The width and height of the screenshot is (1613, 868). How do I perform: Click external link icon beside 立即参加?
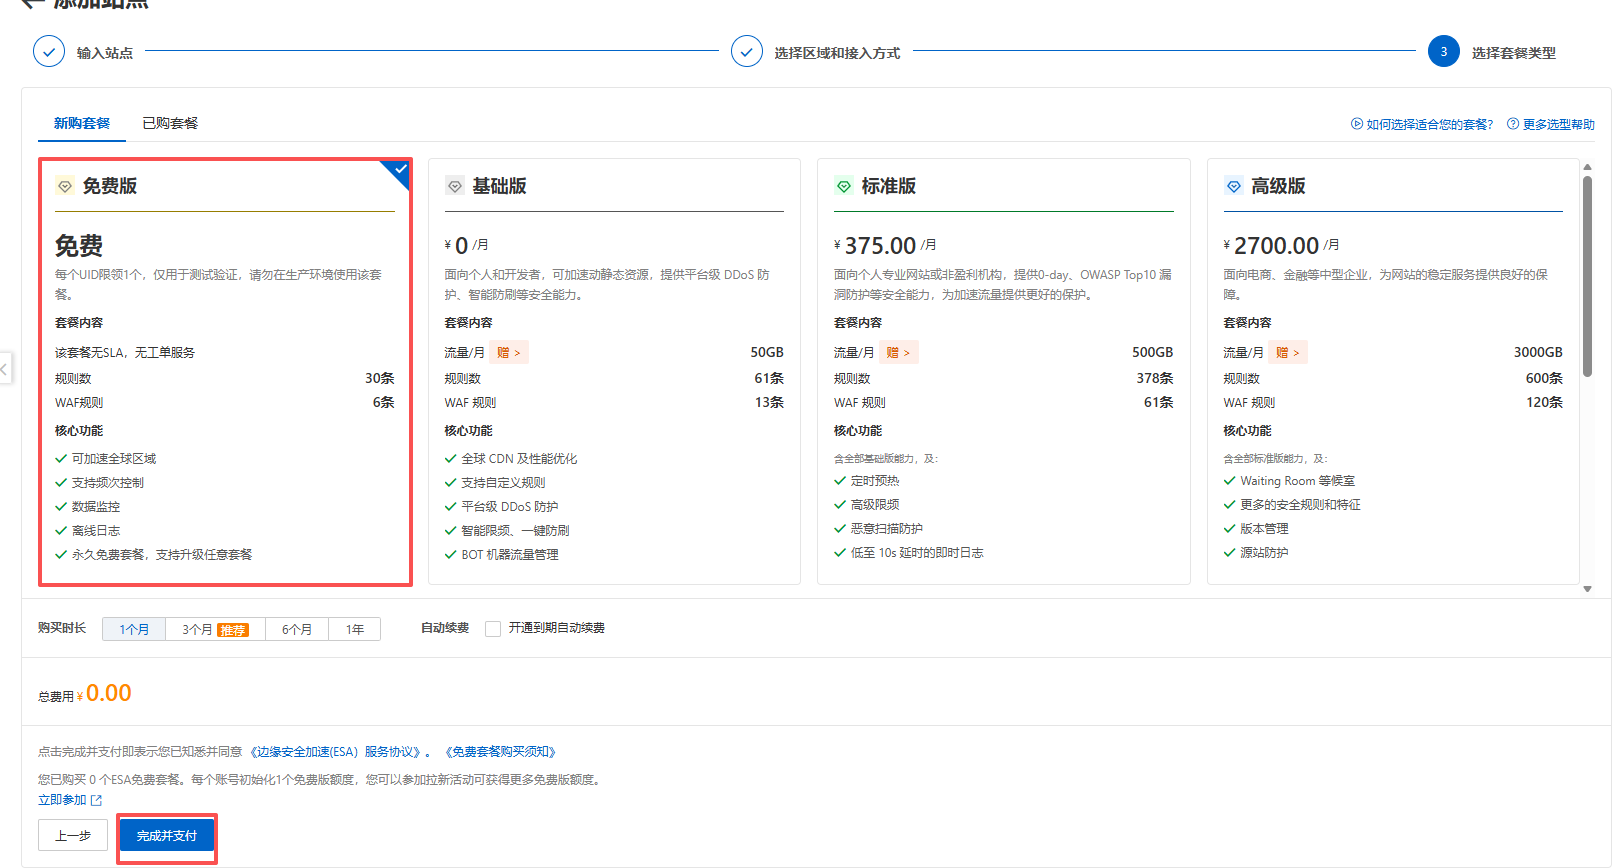[x=96, y=800]
